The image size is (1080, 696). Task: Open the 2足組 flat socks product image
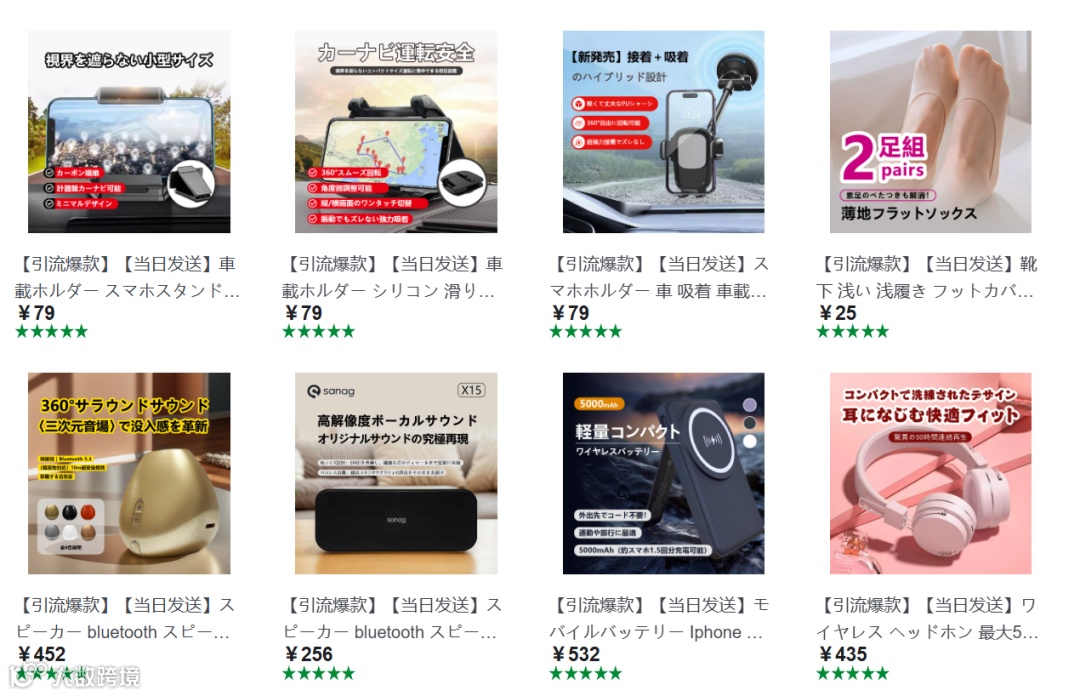pos(931,132)
